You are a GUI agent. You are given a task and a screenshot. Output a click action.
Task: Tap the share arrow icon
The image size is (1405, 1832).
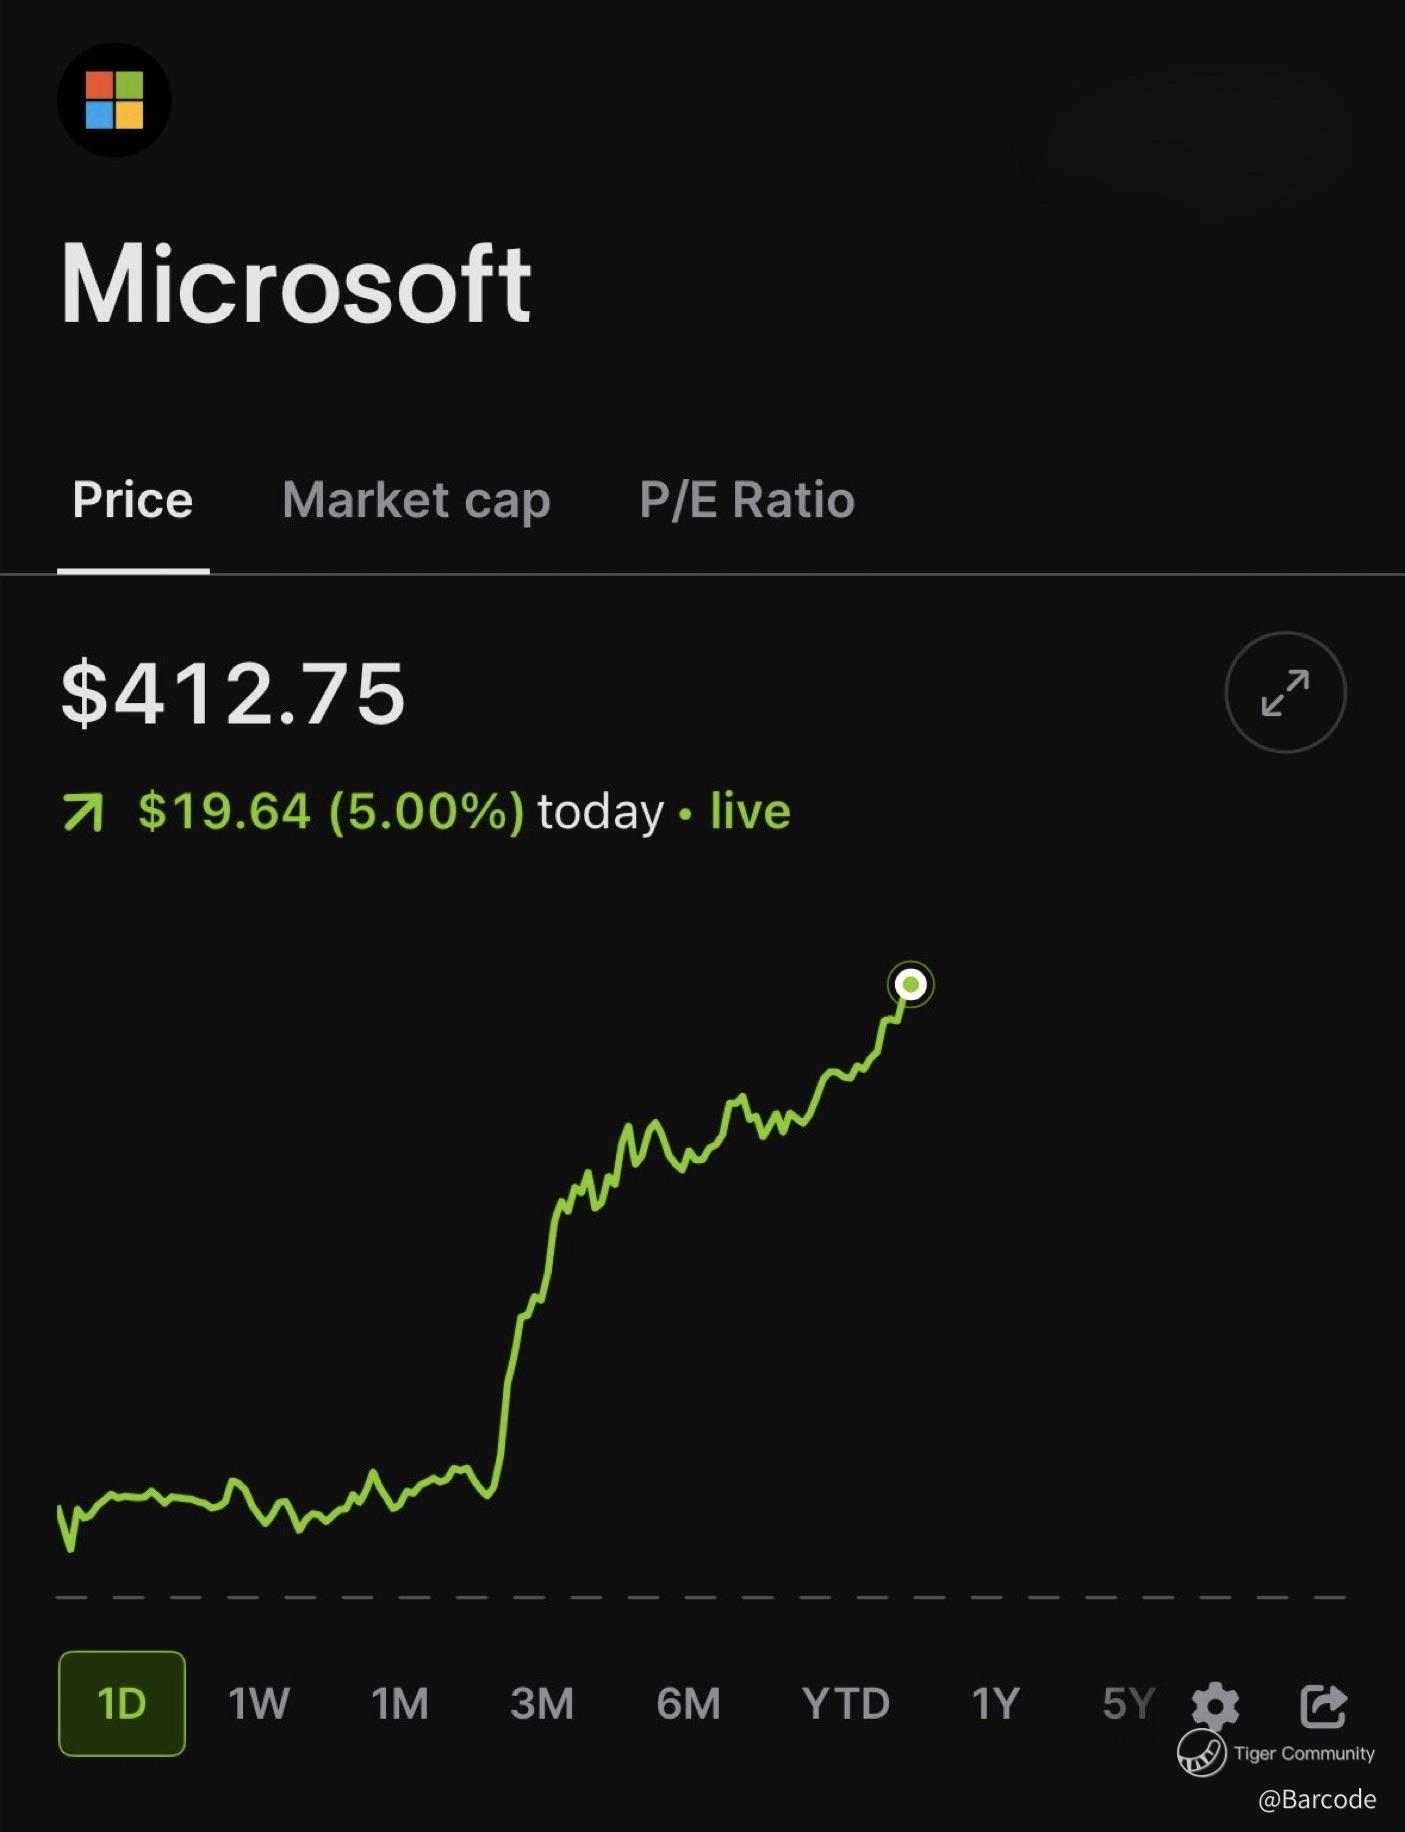coord(1323,1705)
